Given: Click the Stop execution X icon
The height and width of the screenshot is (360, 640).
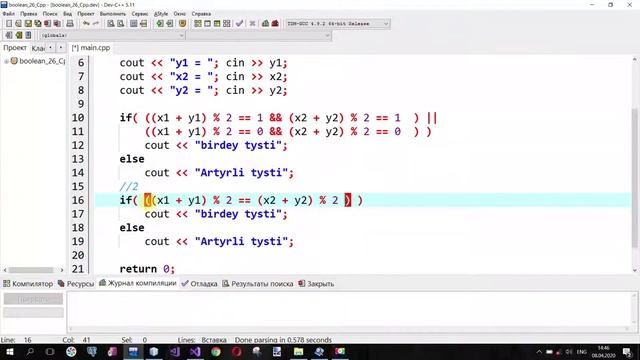Looking at the screenshot, I should coord(252,24).
